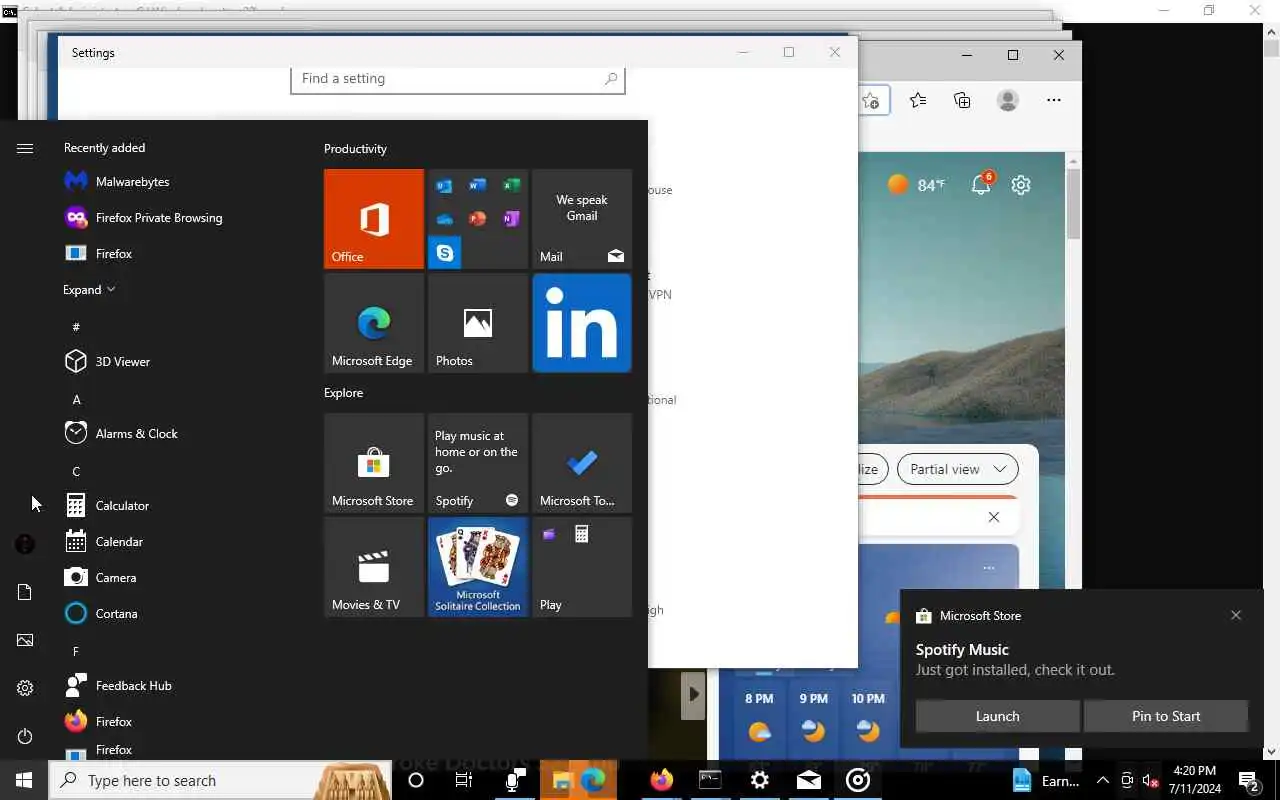Open the Action Center notifications icon

[x=1249, y=781]
